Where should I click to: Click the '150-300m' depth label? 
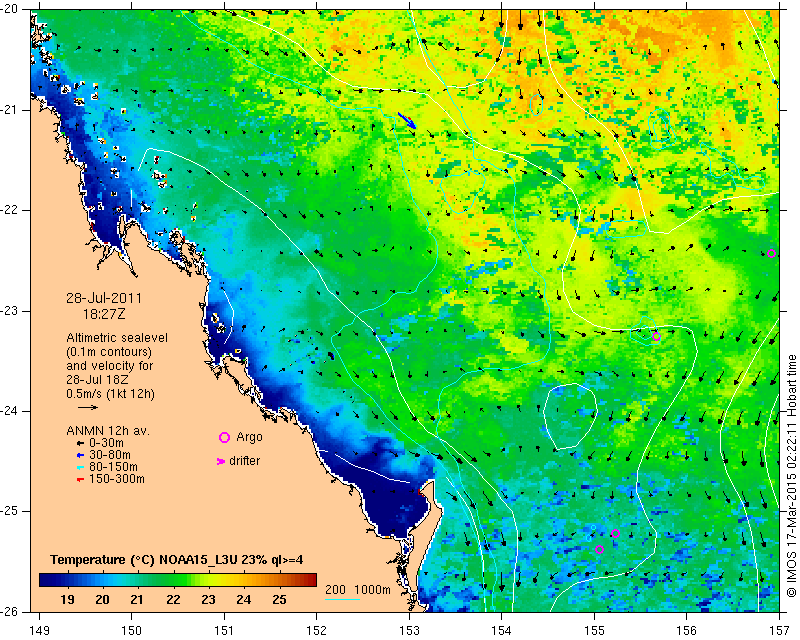coord(117,479)
